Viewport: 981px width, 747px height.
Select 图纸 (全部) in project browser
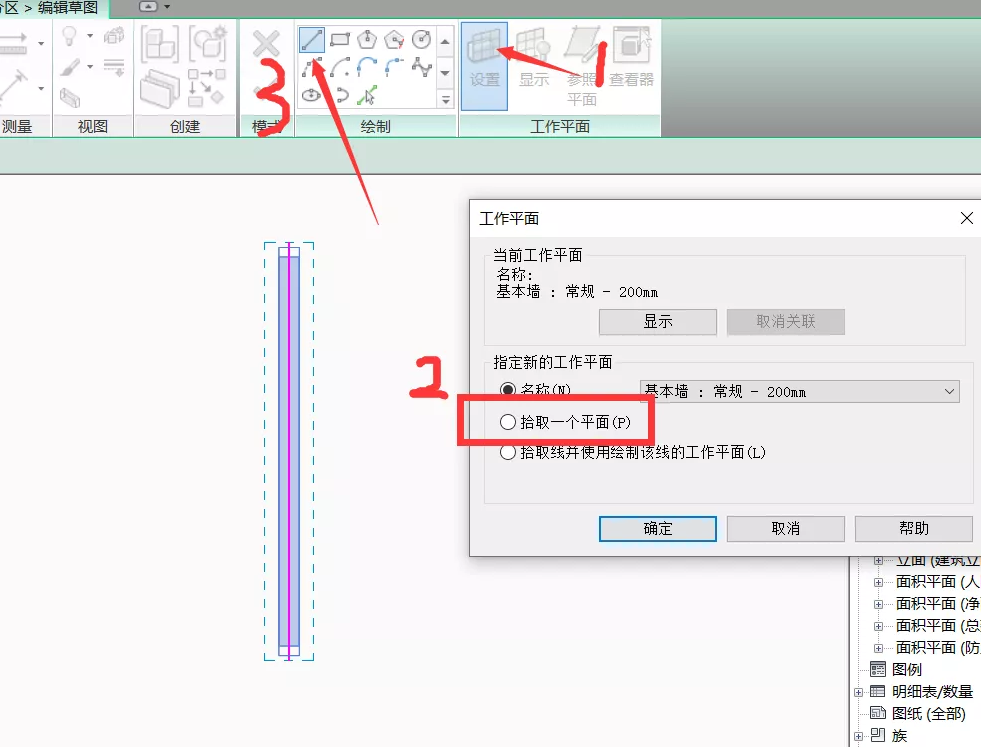point(928,714)
